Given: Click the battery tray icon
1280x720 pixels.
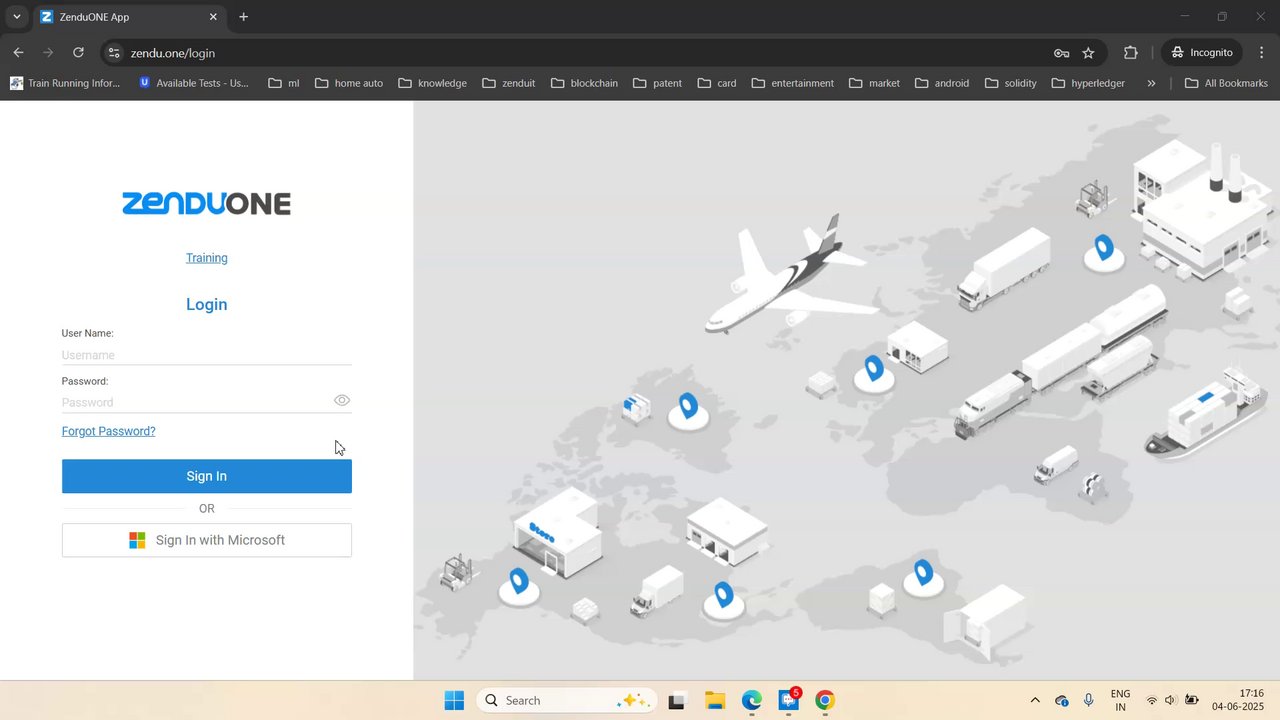Looking at the screenshot, I should pyautogui.click(x=1192, y=700).
